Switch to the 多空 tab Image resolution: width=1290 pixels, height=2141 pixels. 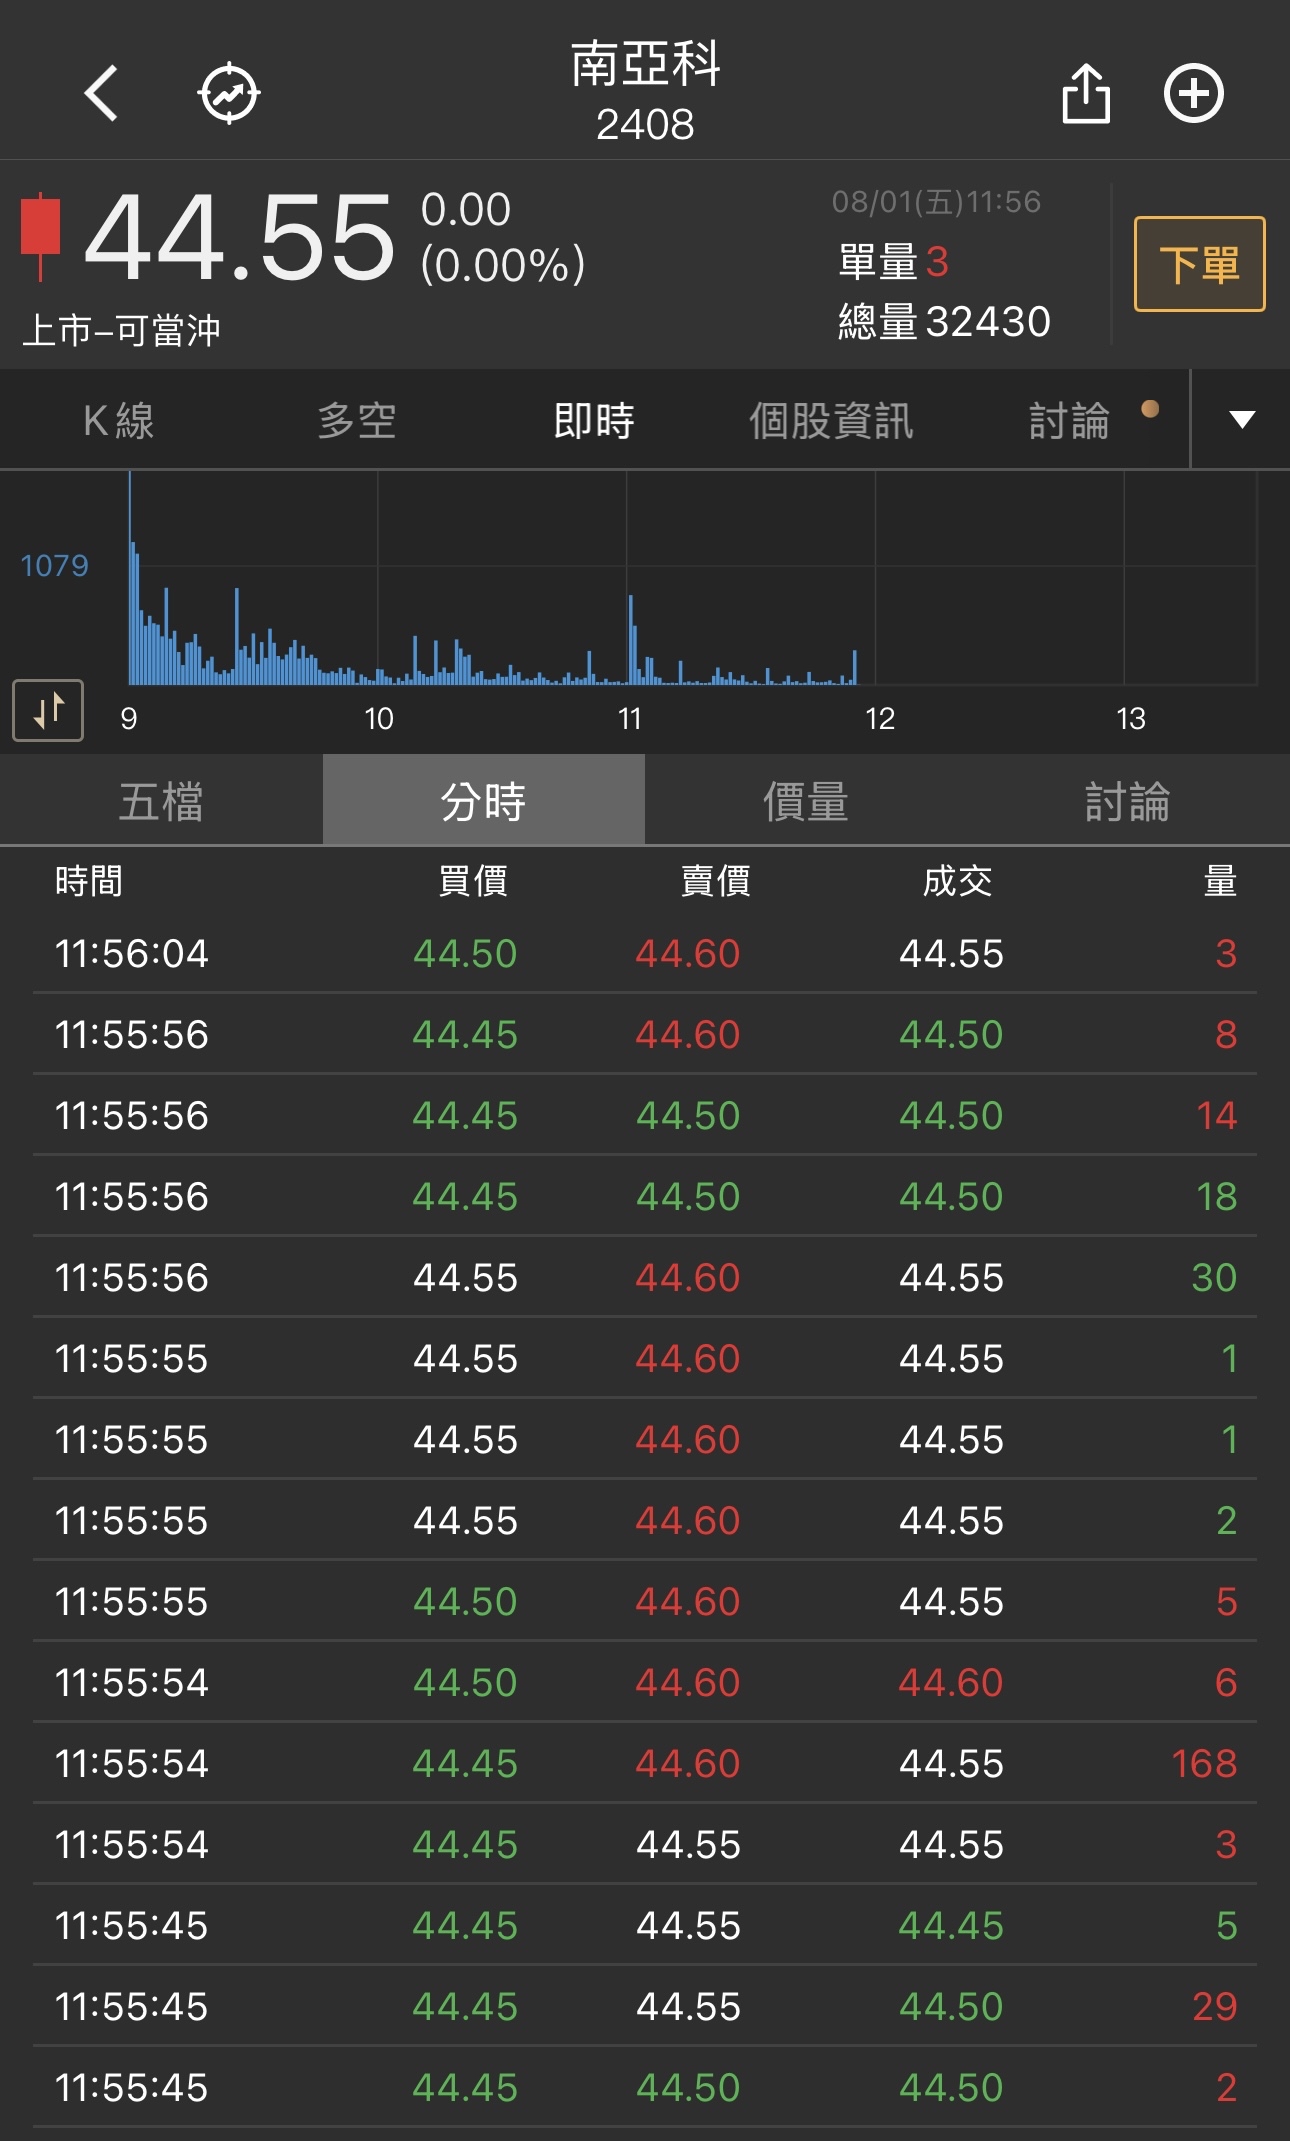coord(357,420)
